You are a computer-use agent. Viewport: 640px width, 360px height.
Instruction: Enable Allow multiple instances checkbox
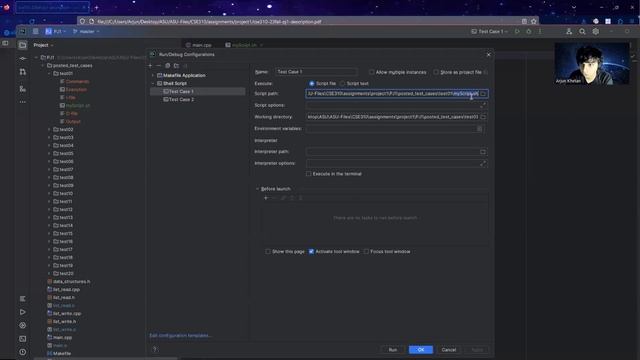tap(371, 72)
